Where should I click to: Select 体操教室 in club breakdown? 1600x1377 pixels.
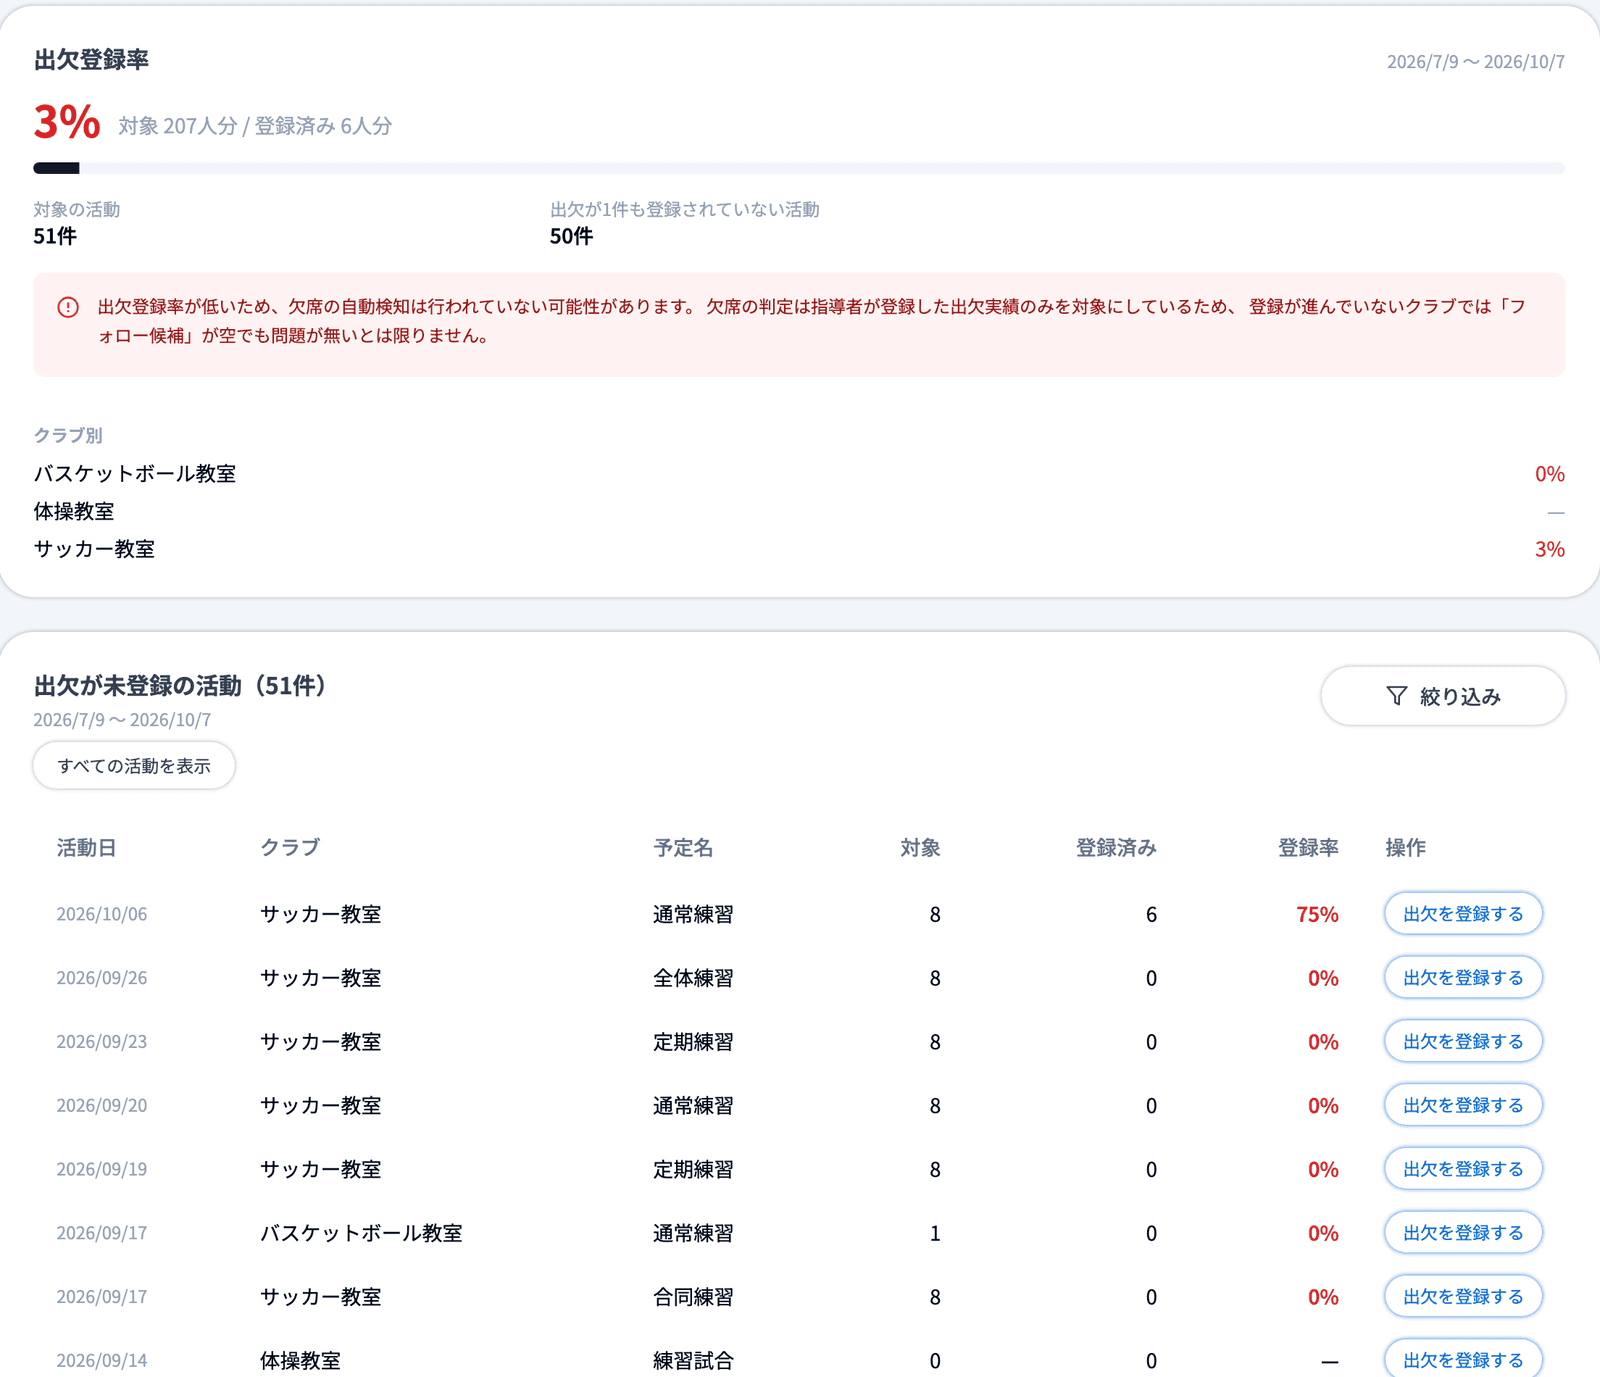tap(799, 512)
